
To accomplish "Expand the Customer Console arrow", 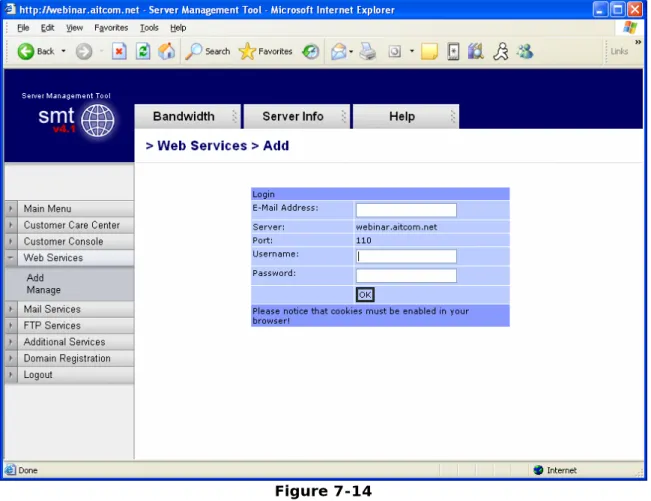I will tap(11, 241).
